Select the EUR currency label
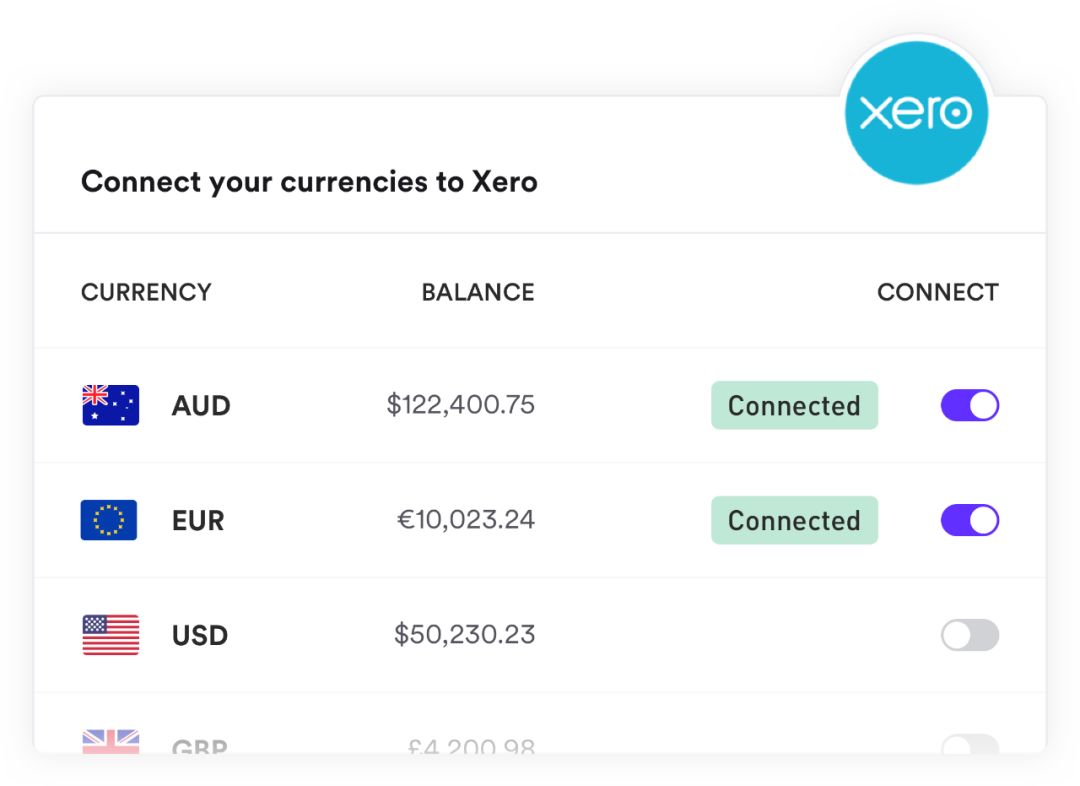Image resolution: width=1080 pixels, height=786 pixels. pyautogui.click(x=198, y=521)
